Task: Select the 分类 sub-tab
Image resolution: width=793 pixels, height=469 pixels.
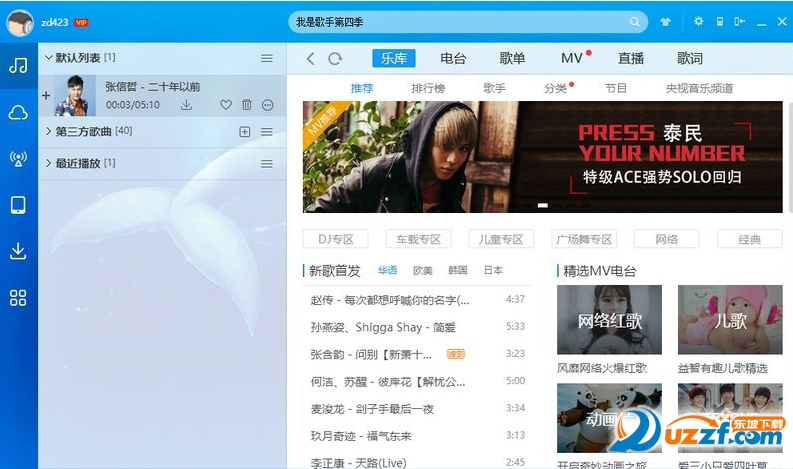Action: pyautogui.click(x=555, y=88)
